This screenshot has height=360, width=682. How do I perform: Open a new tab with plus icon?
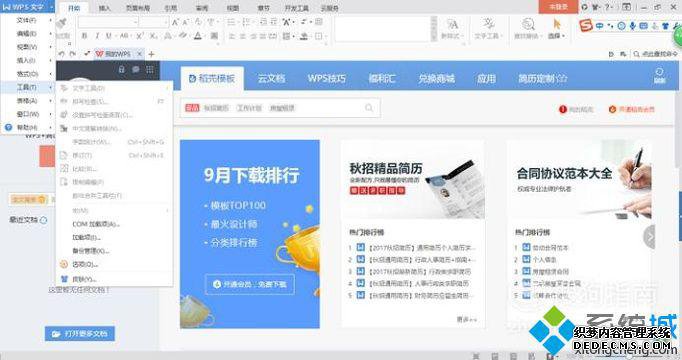coord(151,54)
